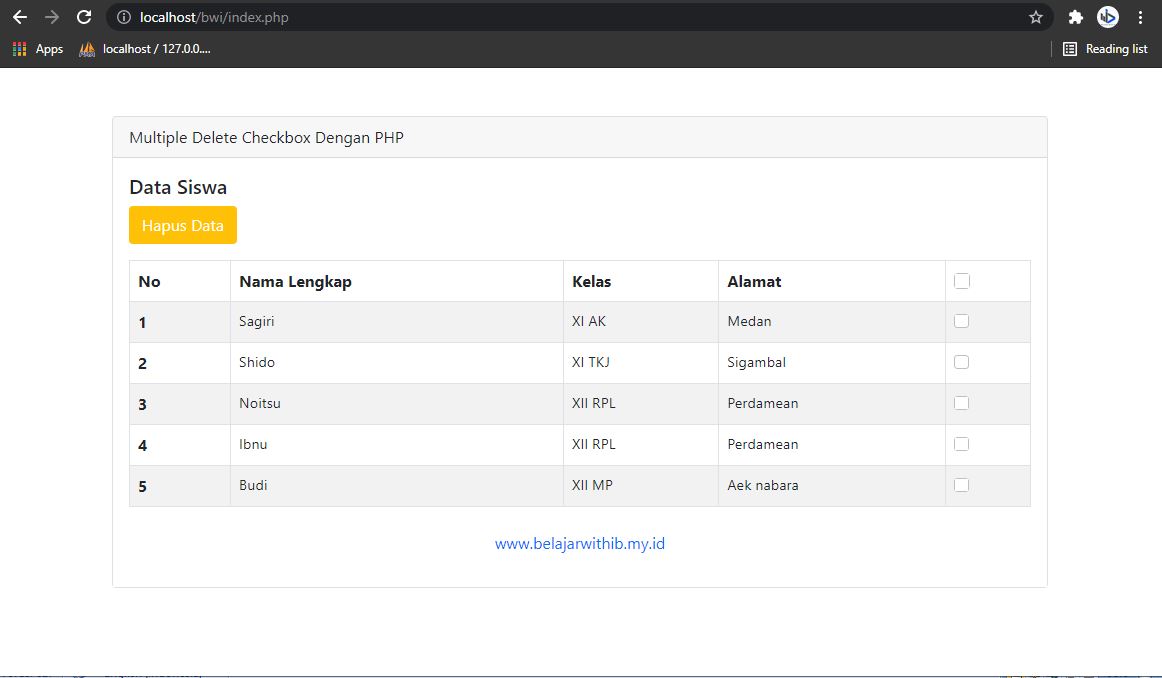Visit the www.belajarwithib.my.id link

pos(579,543)
